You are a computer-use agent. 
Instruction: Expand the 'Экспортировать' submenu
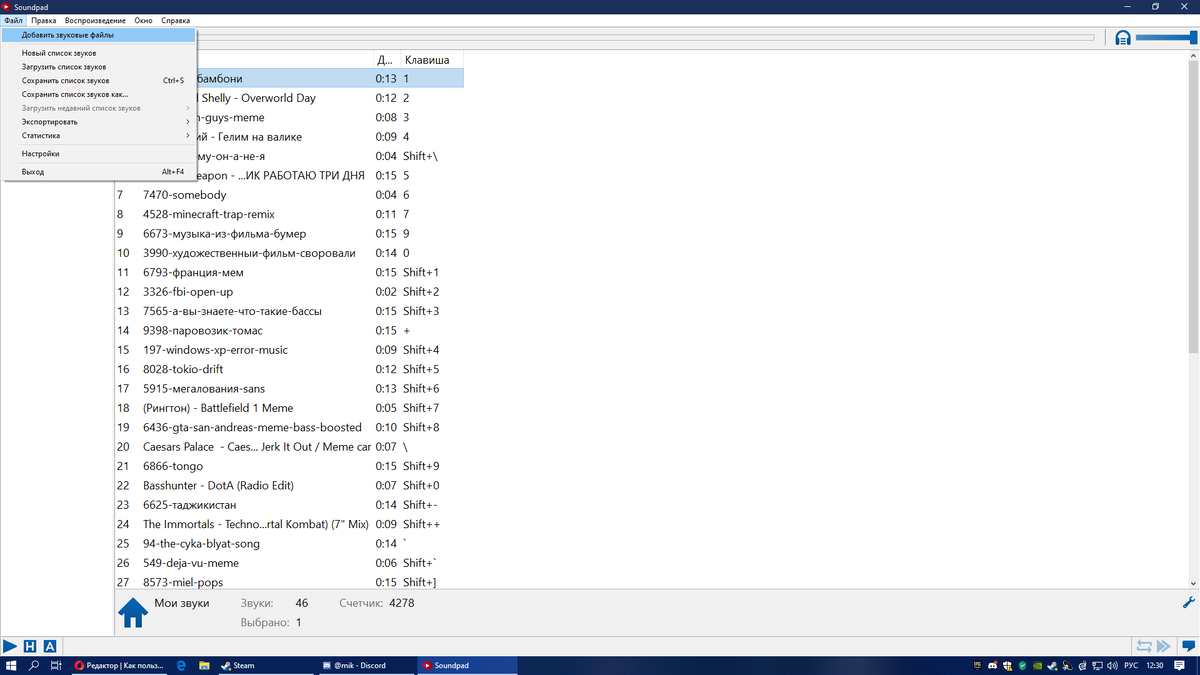(x=99, y=122)
